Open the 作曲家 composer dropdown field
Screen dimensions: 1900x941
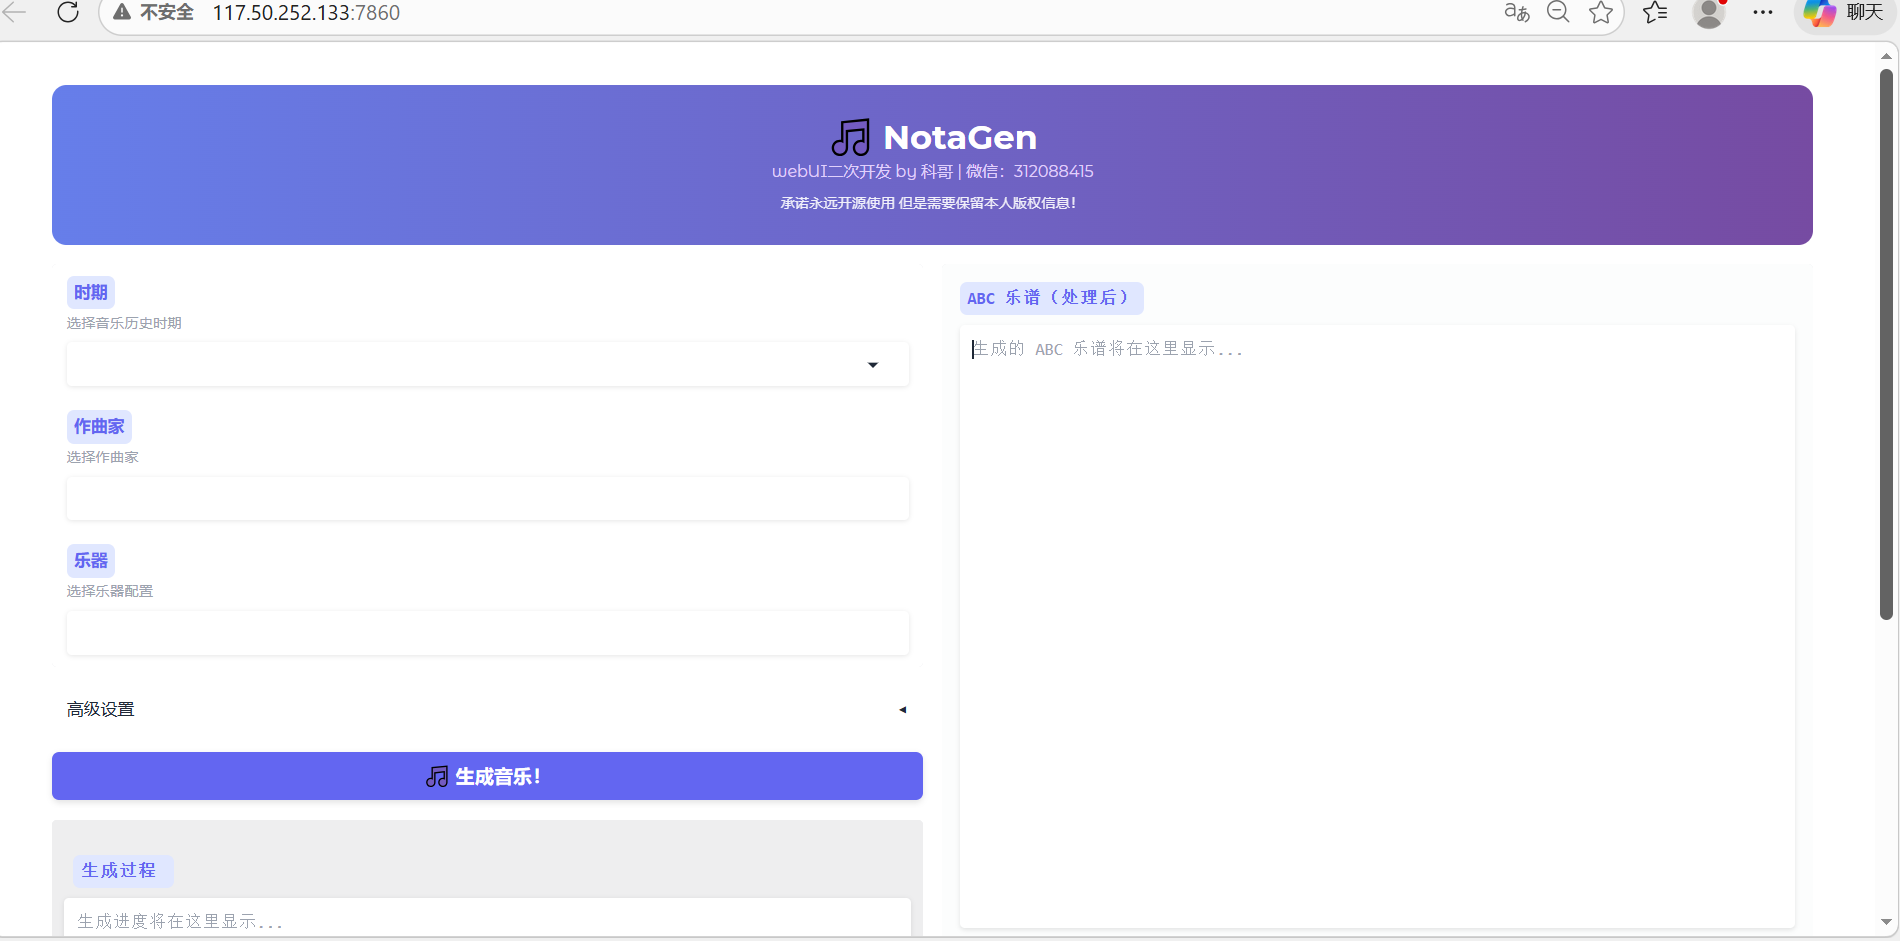point(487,498)
